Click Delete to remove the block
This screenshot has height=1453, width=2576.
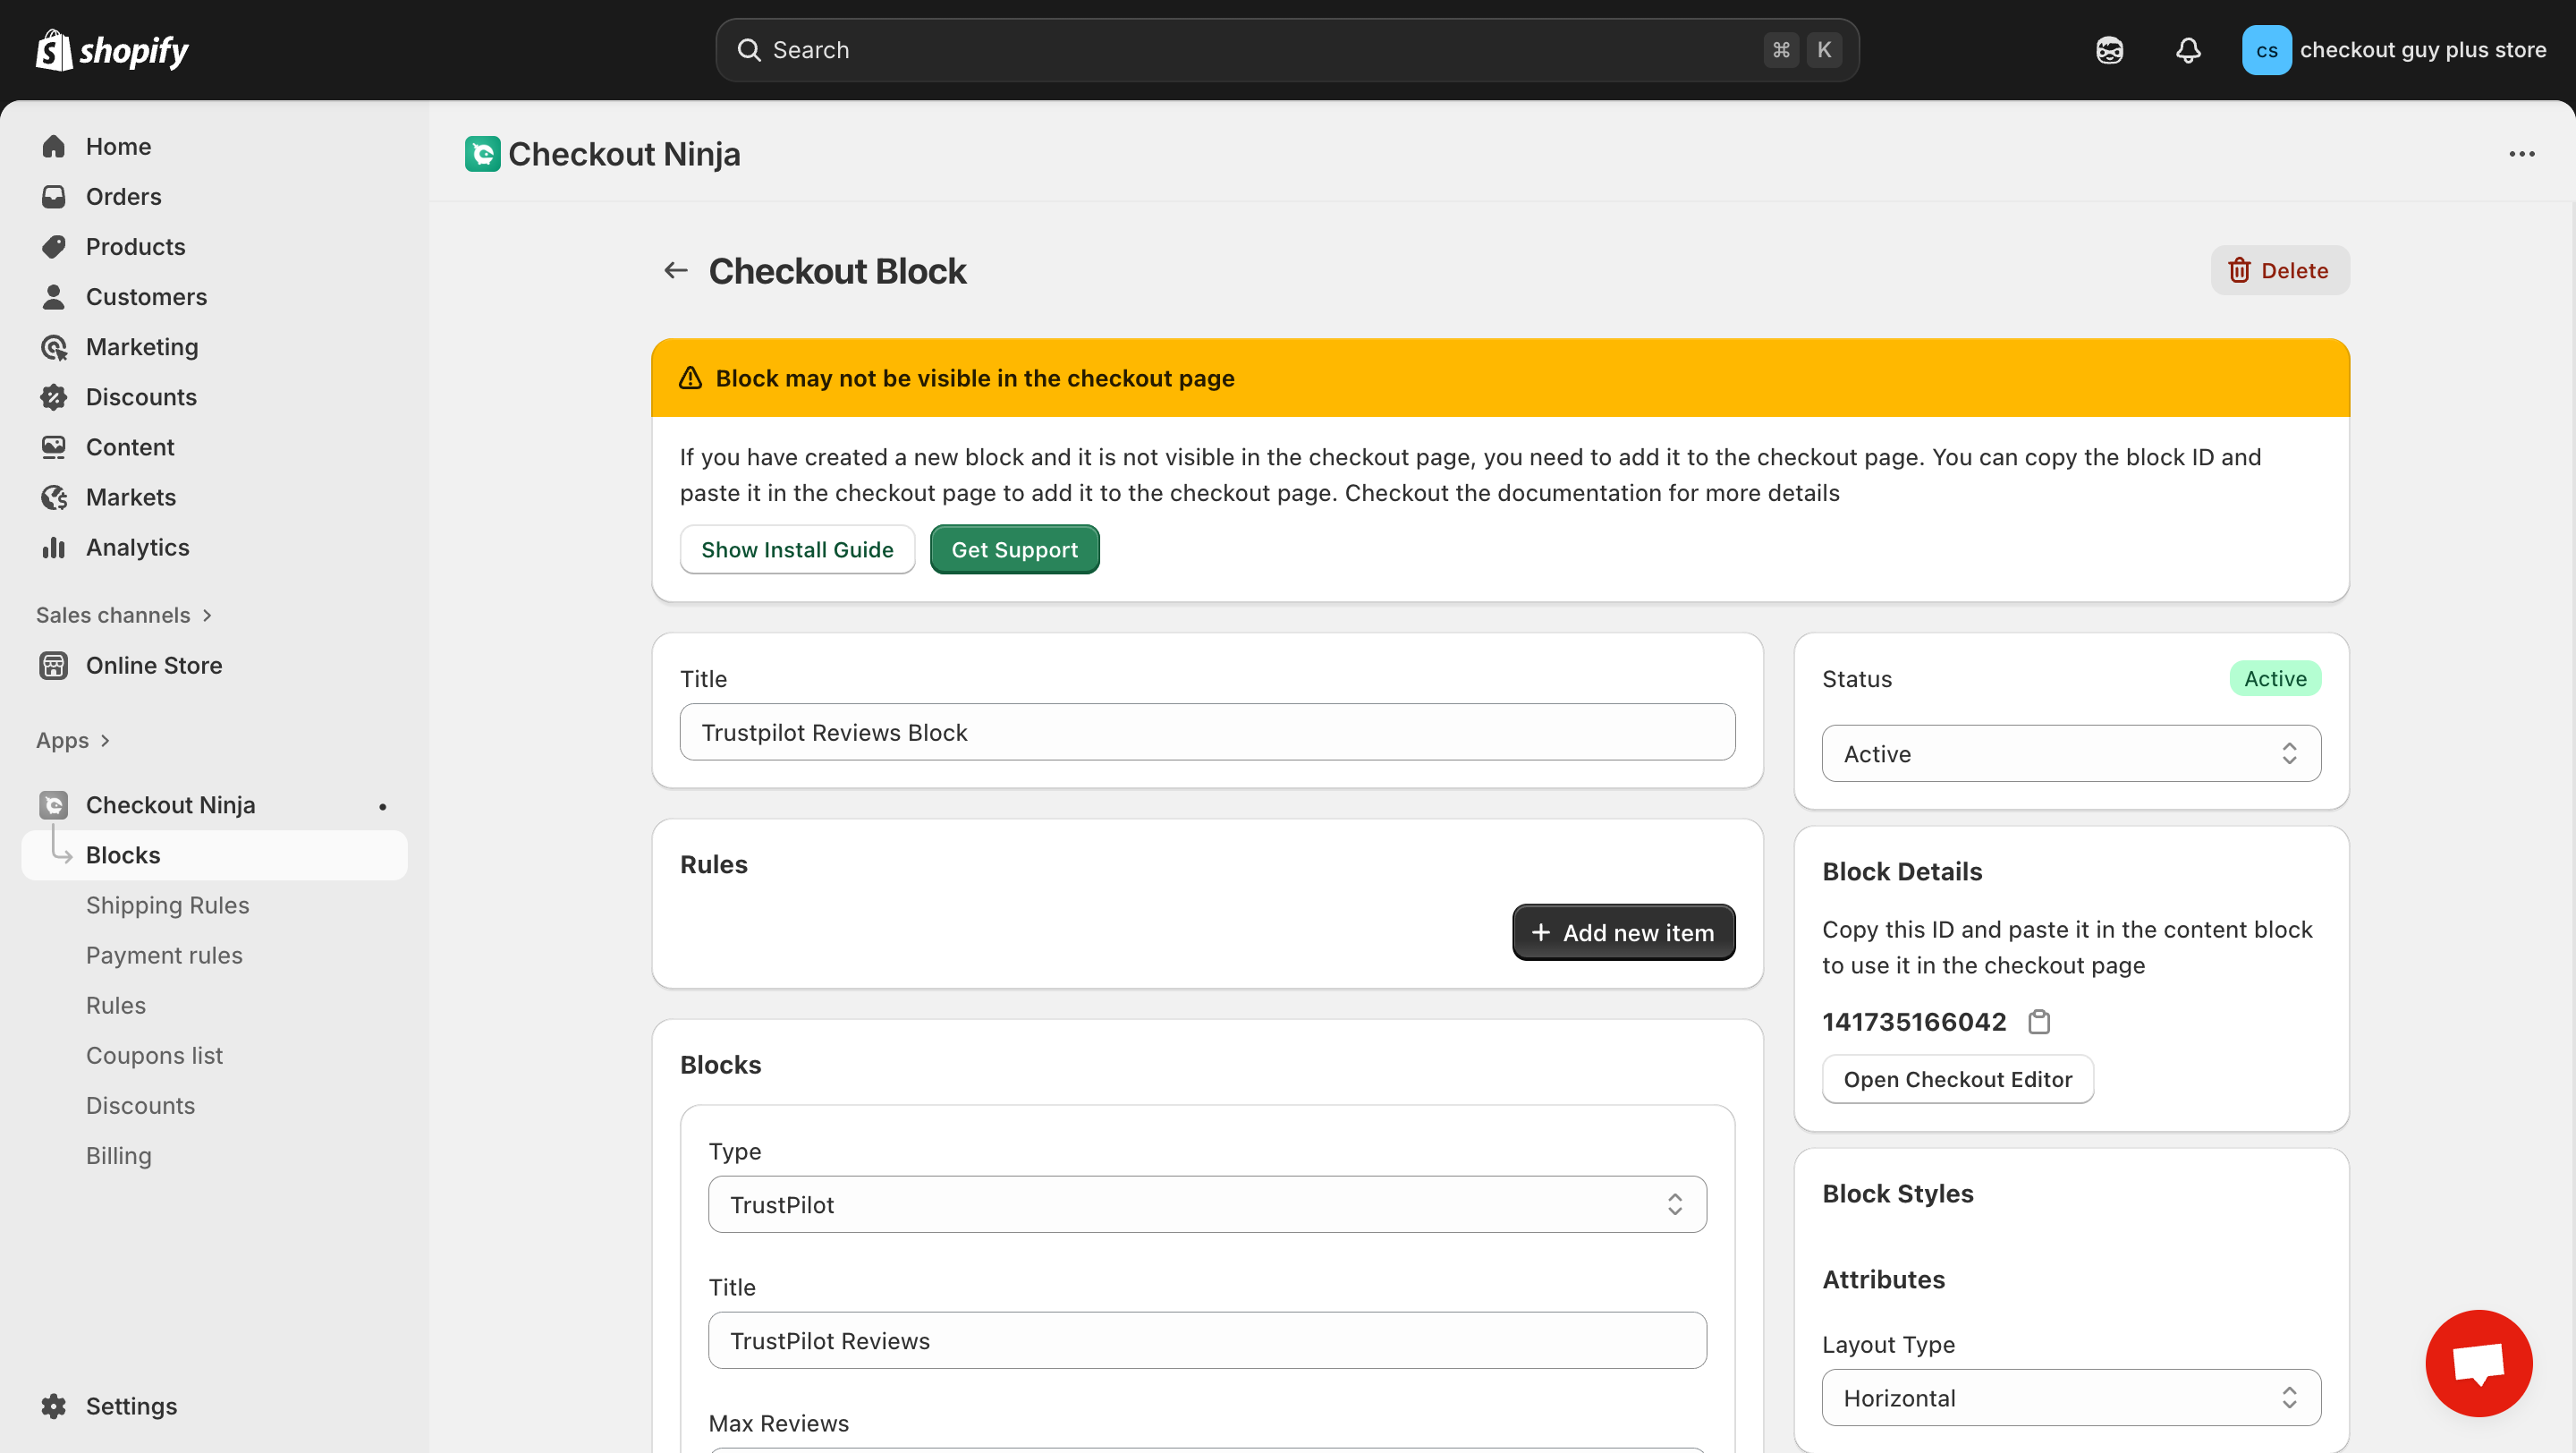[x=2279, y=270]
